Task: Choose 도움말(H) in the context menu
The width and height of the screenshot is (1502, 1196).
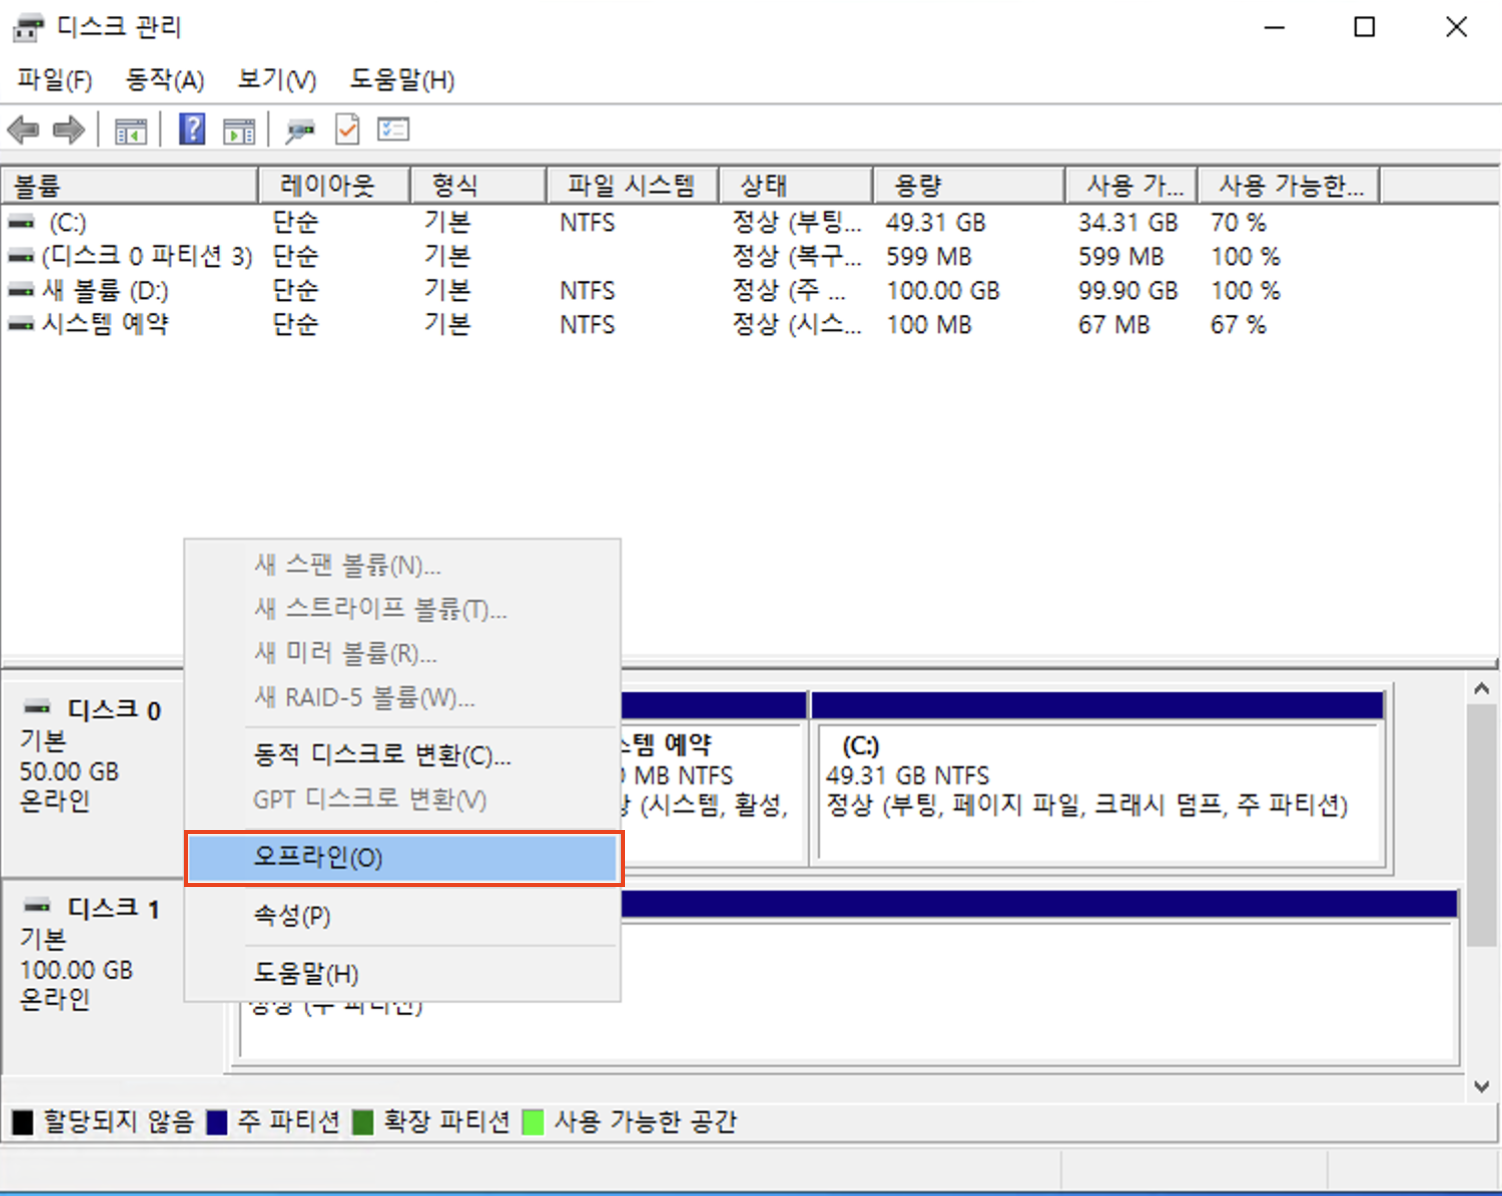Action: pyautogui.click(x=403, y=974)
